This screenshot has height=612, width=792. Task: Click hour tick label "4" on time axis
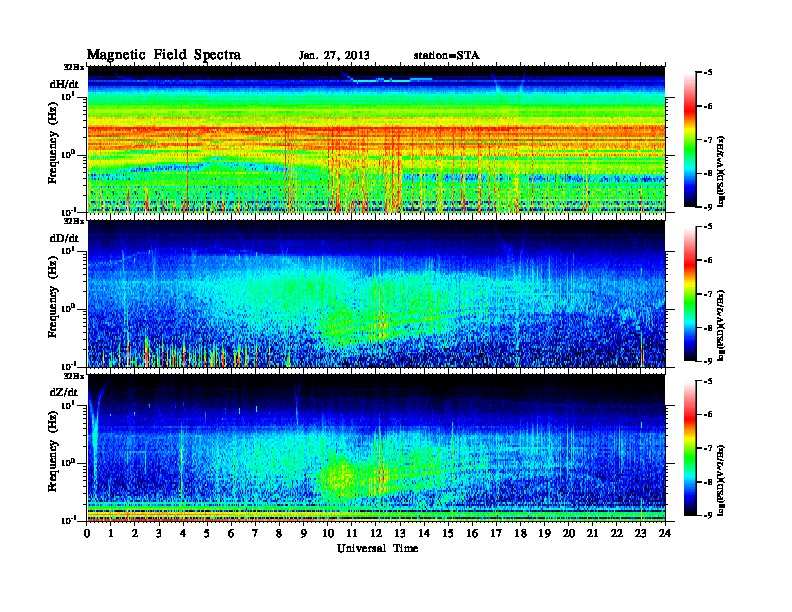(183, 533)
